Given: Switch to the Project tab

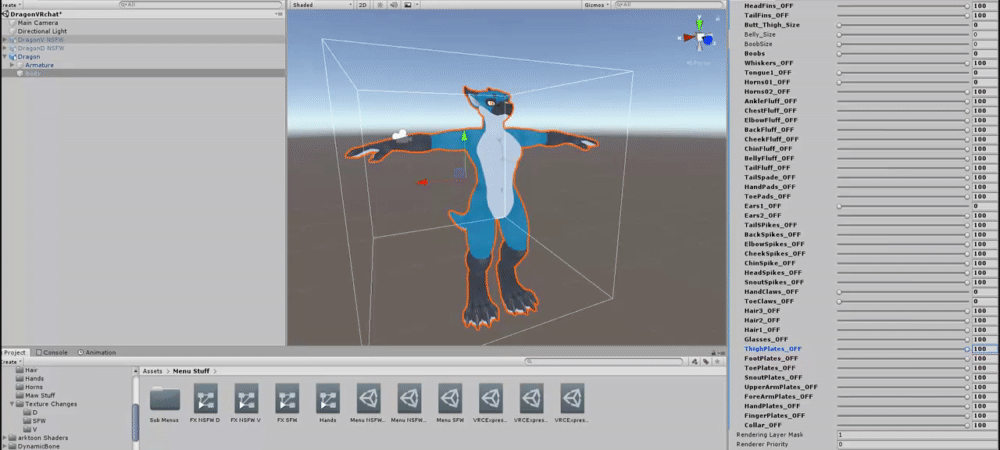Looking at the screenshot, I should tap(15, 352).
